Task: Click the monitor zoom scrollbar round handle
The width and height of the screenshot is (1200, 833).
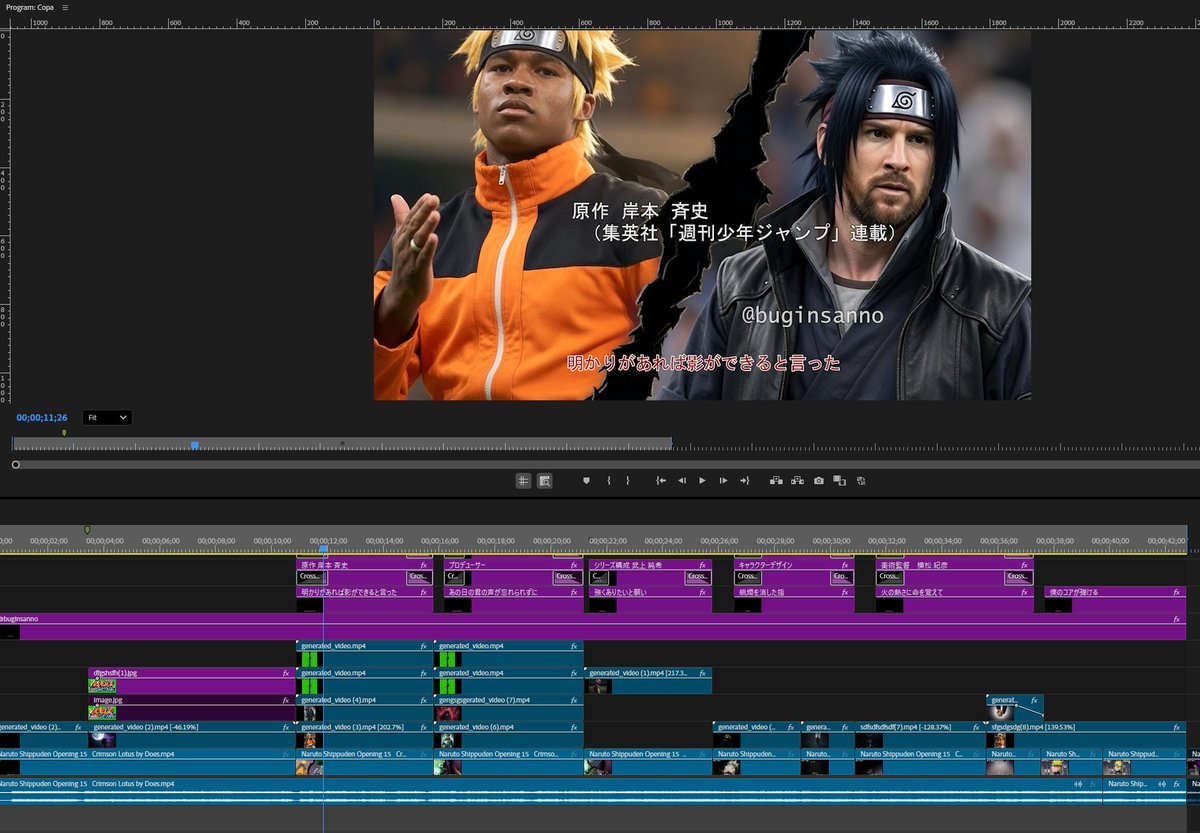Action: point(15,464)
